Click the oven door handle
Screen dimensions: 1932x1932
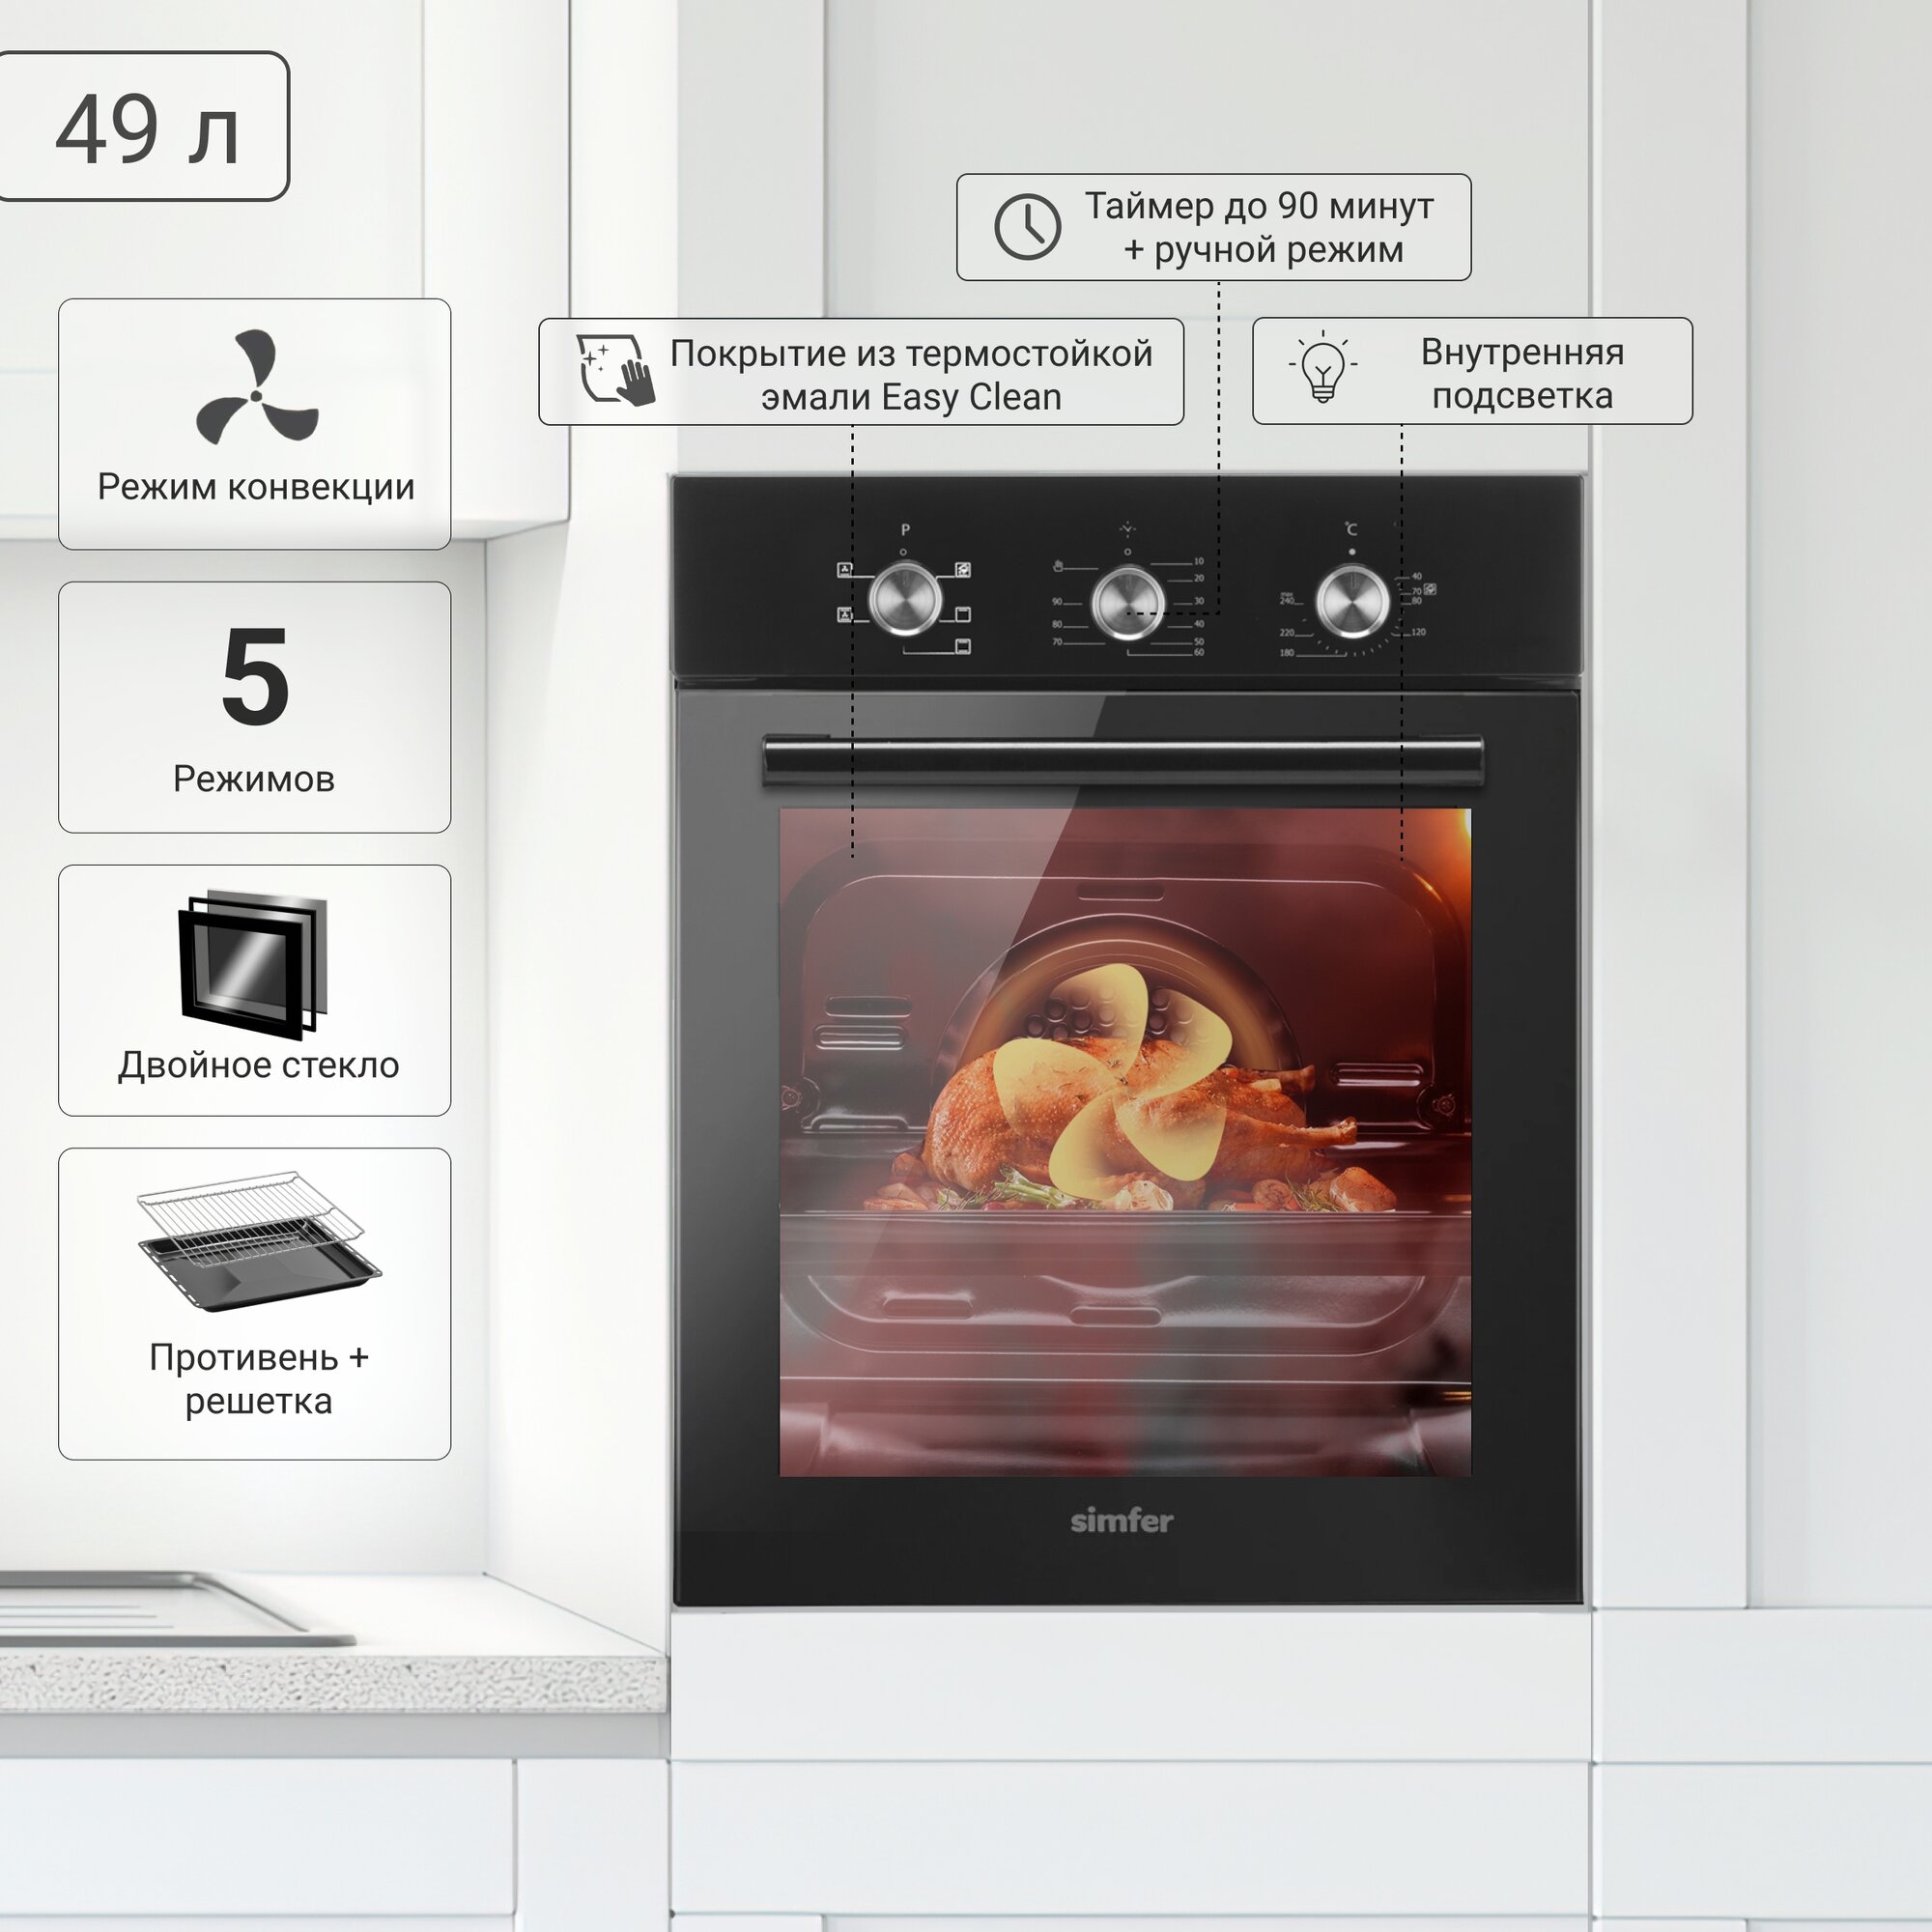pyautogui.click(x=1122, y=757)
